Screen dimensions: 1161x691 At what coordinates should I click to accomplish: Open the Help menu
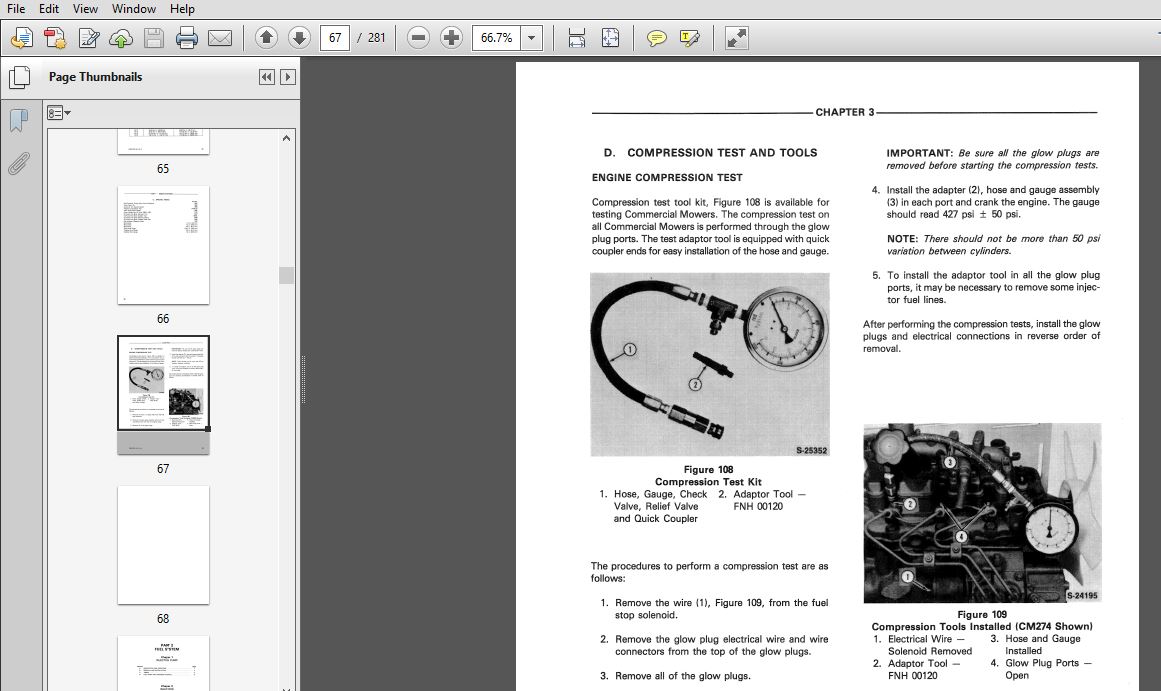click(x=182, y=9)
